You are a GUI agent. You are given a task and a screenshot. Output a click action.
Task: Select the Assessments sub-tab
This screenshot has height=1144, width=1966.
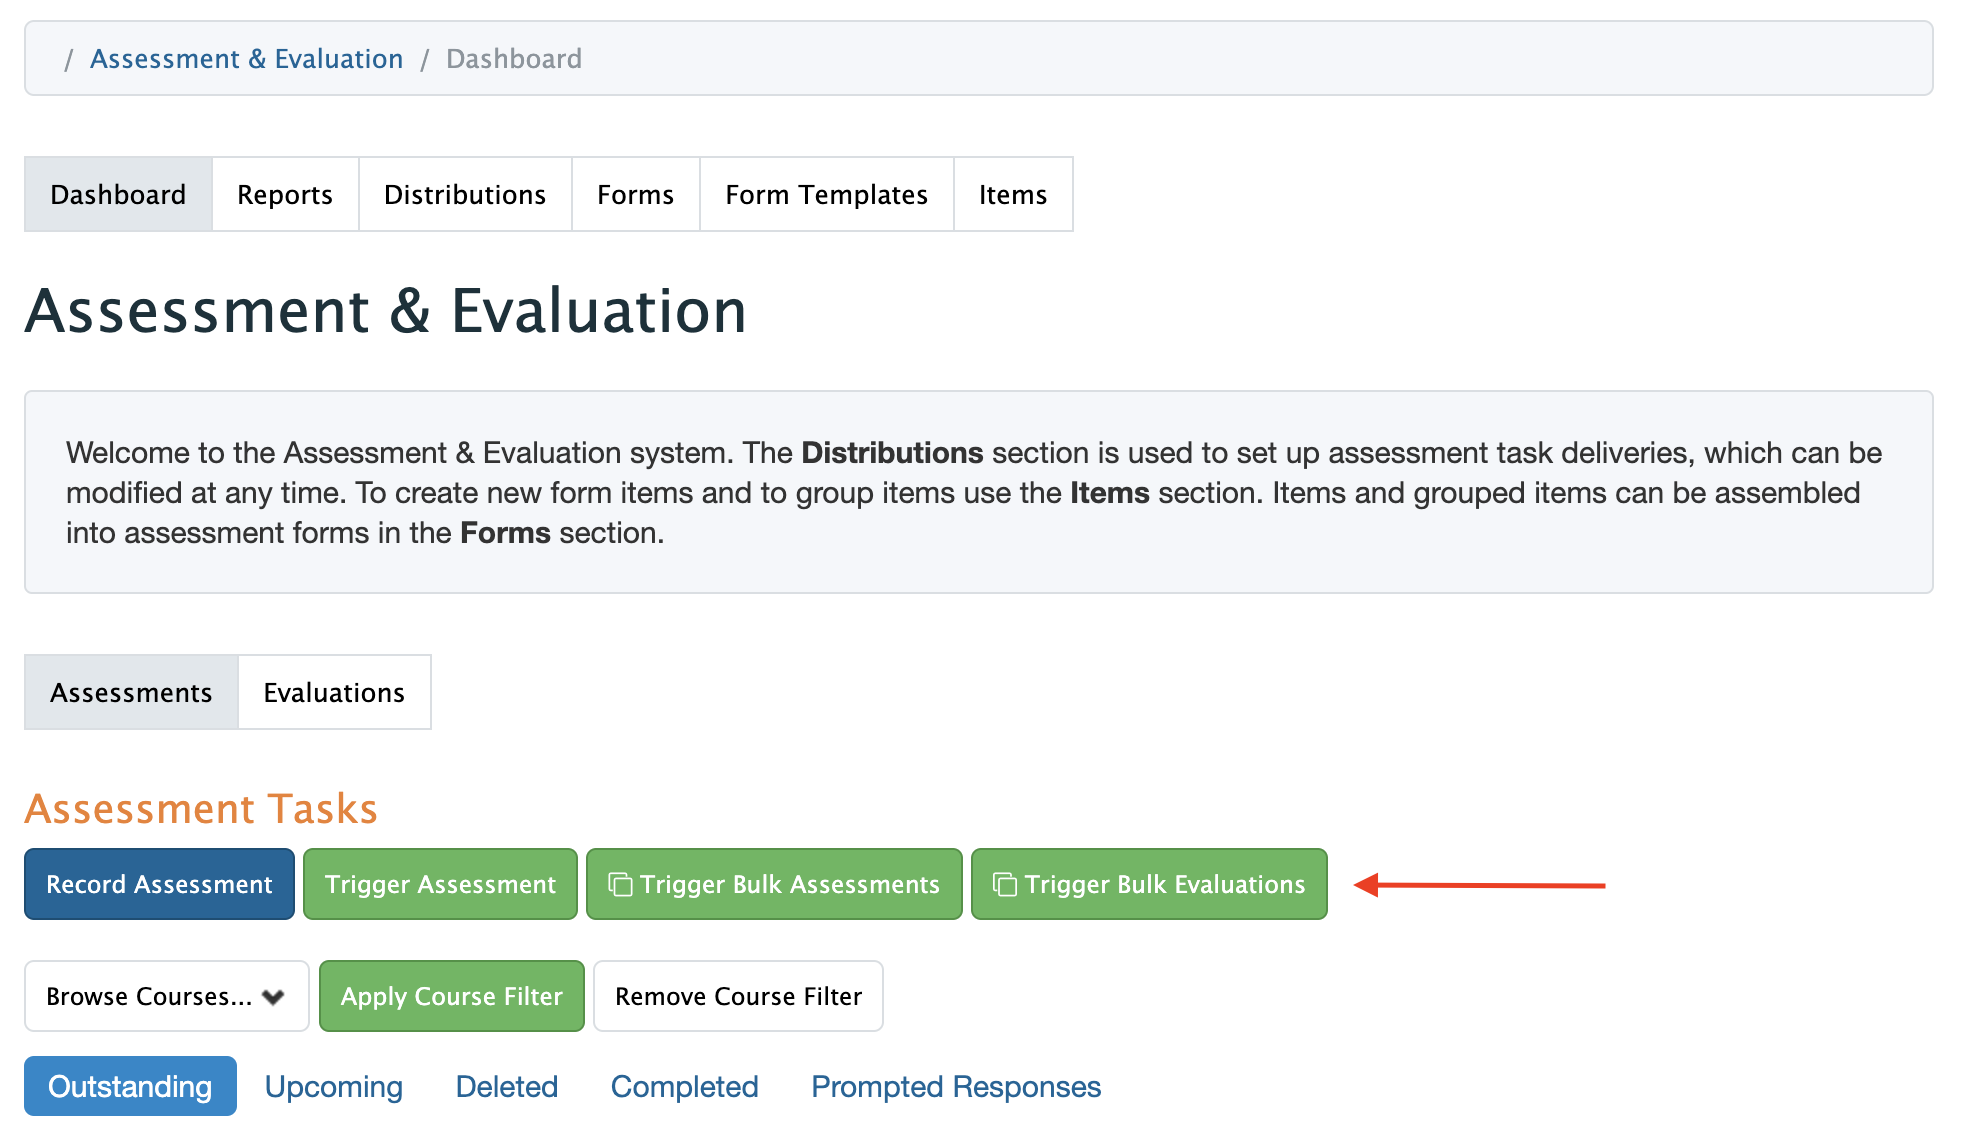click(x=131, y=692)
